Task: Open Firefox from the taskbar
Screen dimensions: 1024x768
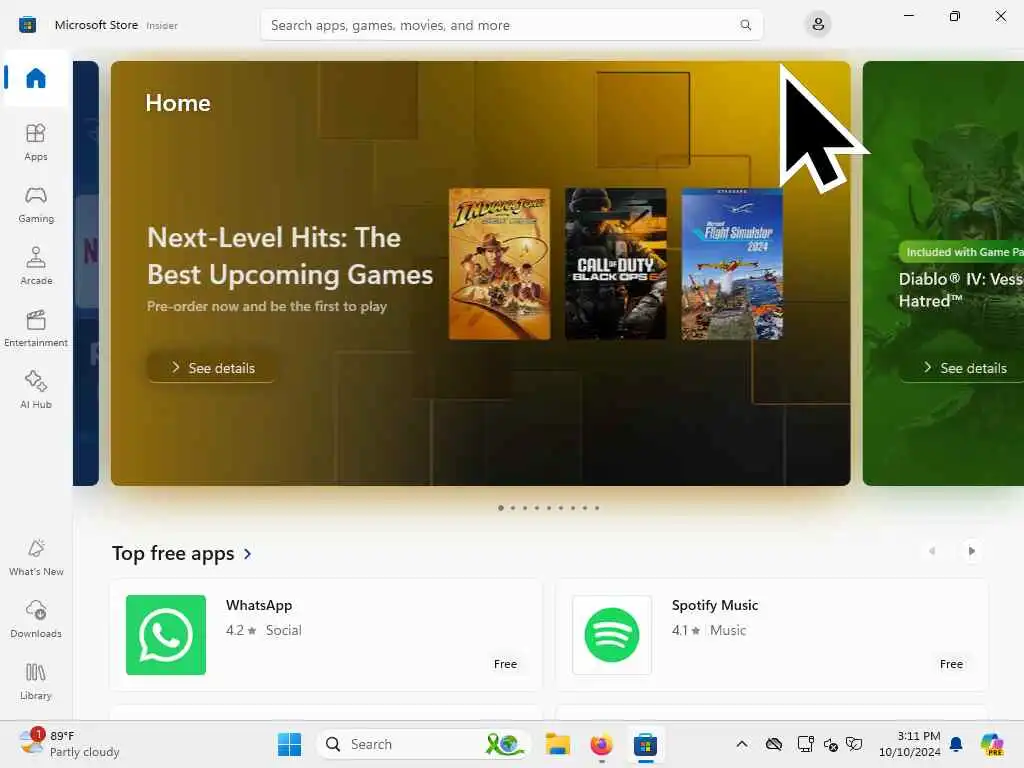Action: [601, 744]
